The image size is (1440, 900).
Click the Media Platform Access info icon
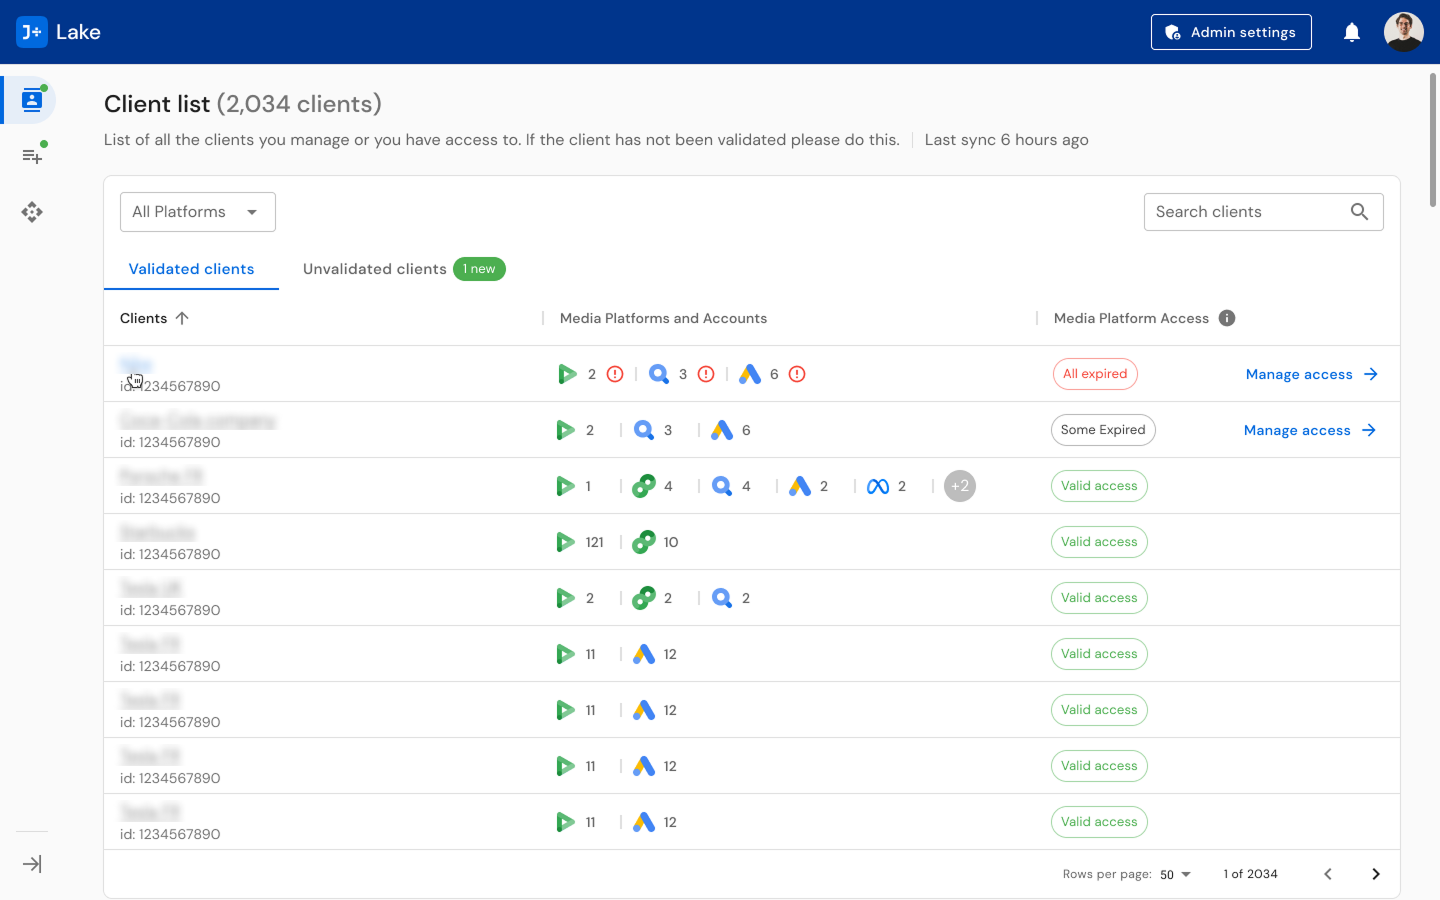click(x=1227, y=317)
